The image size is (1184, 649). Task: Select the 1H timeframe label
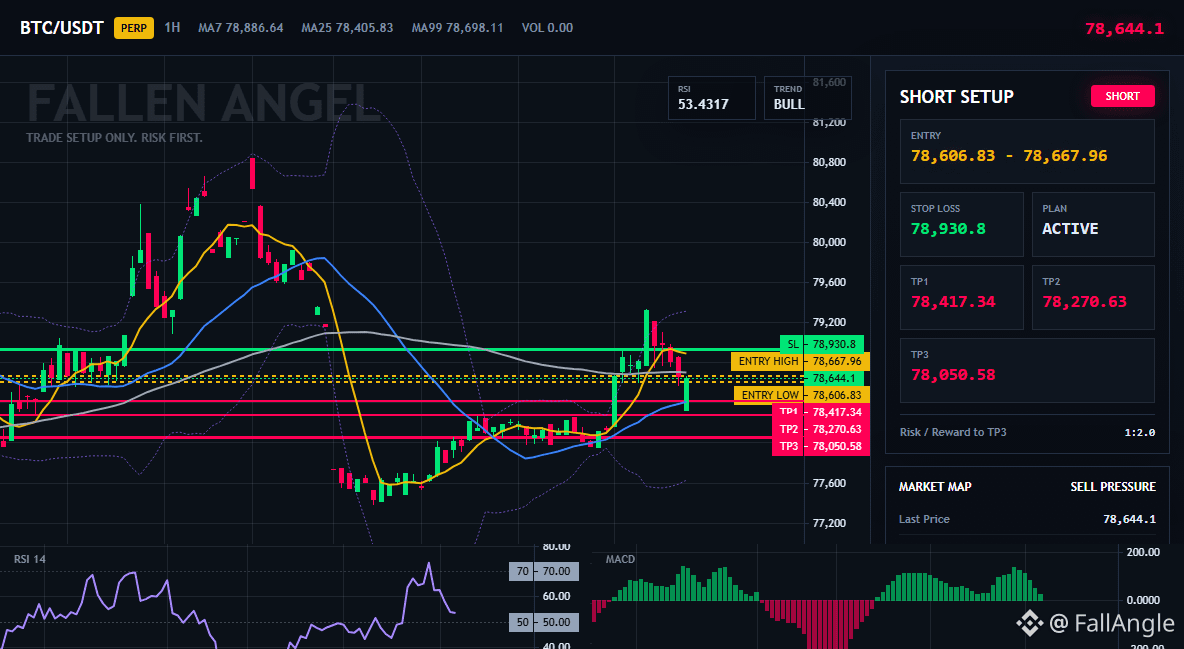point(172,27)
